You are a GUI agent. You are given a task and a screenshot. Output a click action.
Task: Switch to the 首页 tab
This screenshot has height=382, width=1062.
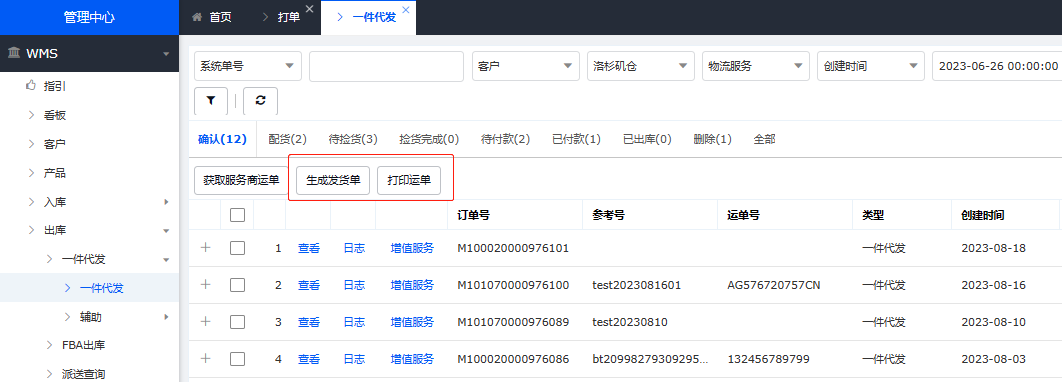point(212,18)
